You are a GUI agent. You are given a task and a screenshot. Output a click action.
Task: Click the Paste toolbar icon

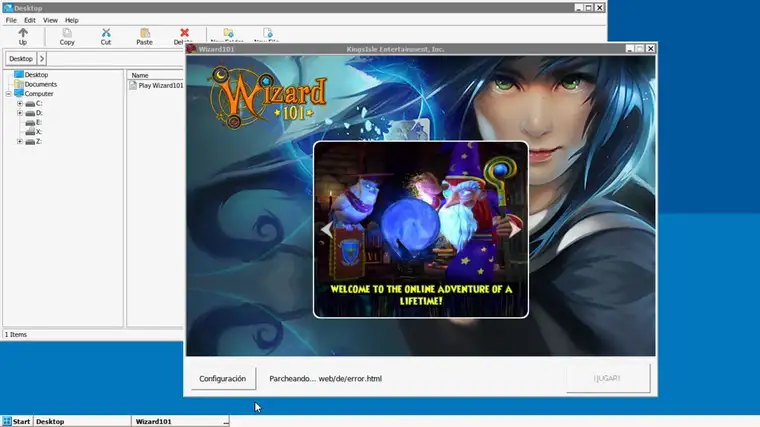tap(144, 33)
